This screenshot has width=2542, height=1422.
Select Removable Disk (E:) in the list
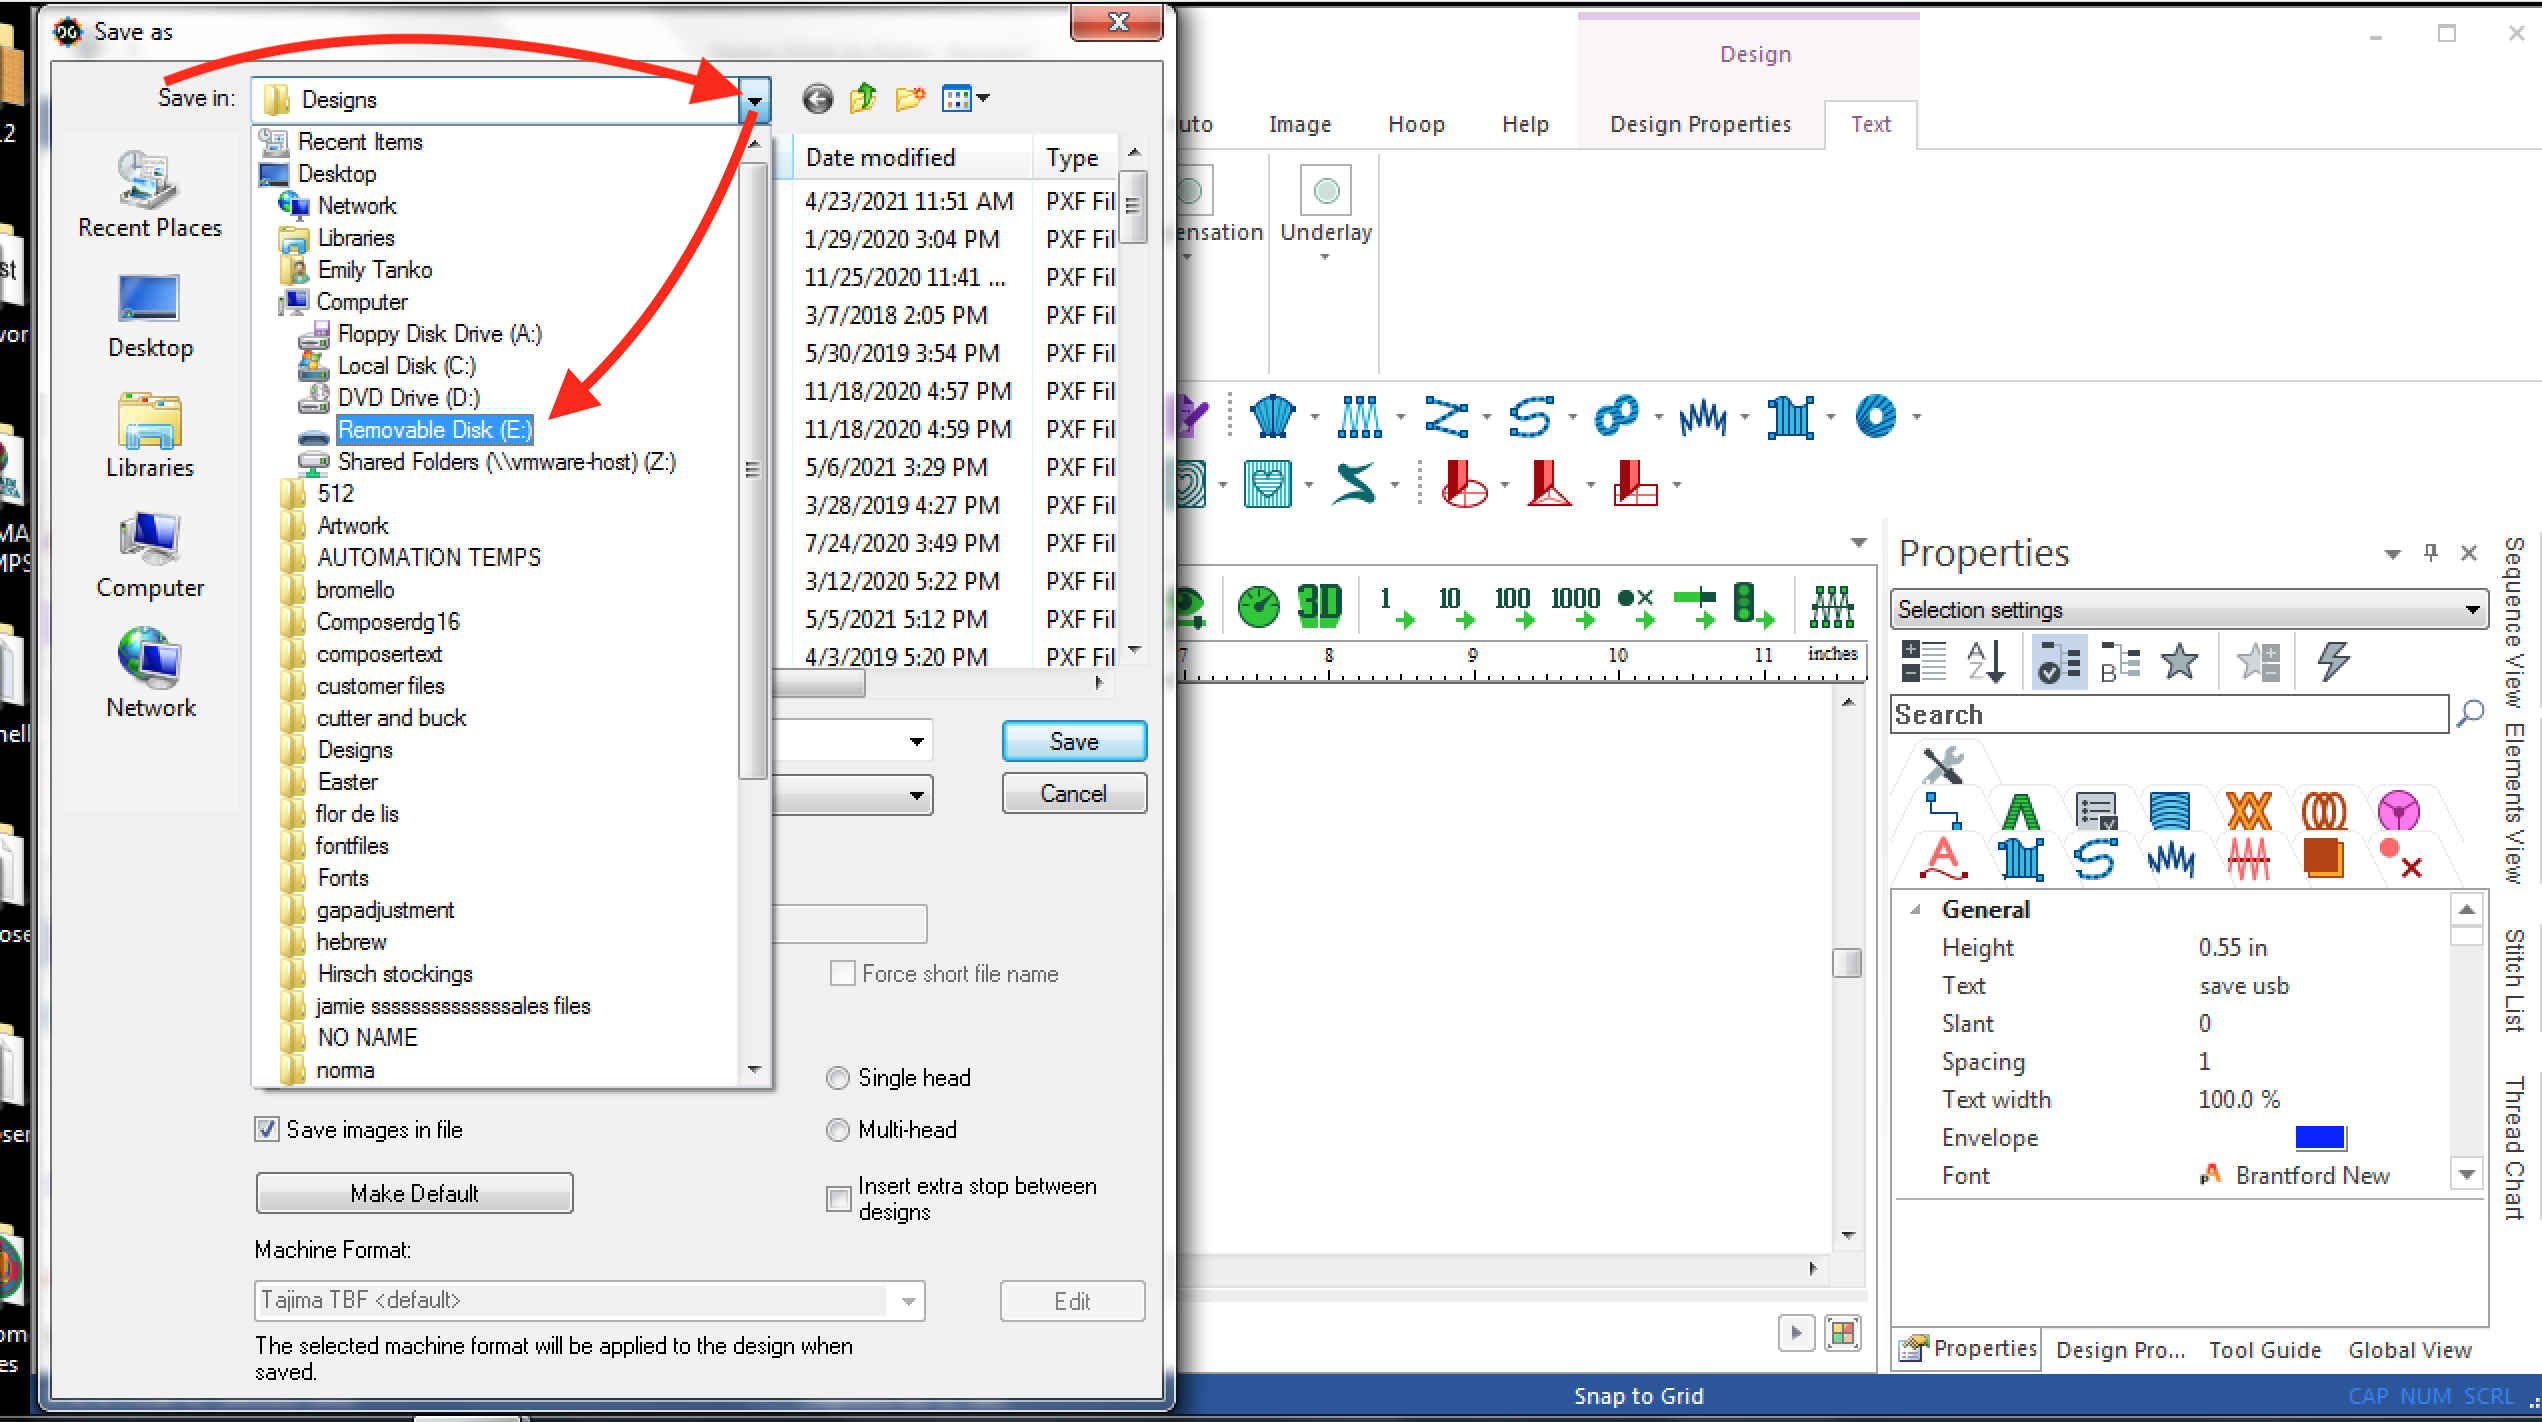[x=434, y=430]
